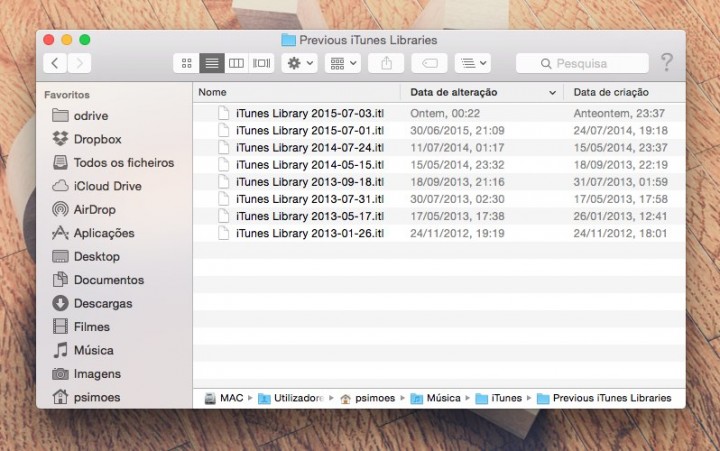
Task: Click Previous iTunes Libraries in path bar
Action: pos(604,398)
